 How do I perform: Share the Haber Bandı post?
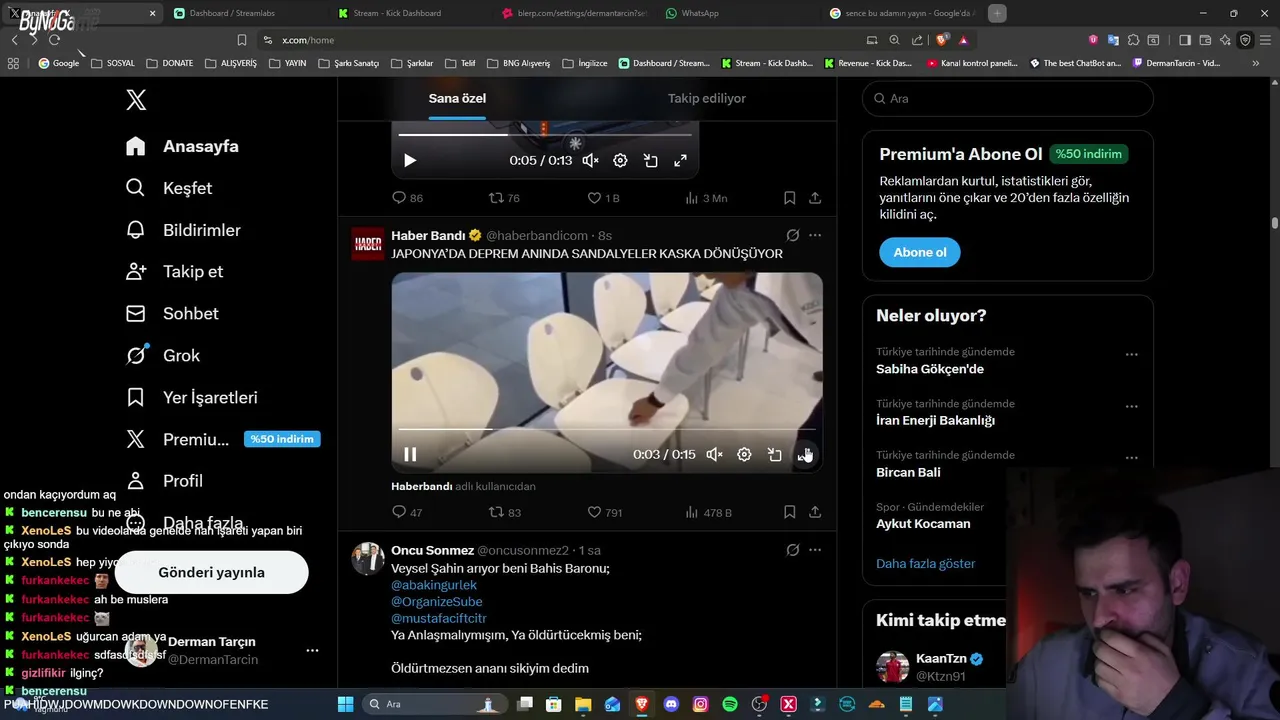(x=815, y=512)
